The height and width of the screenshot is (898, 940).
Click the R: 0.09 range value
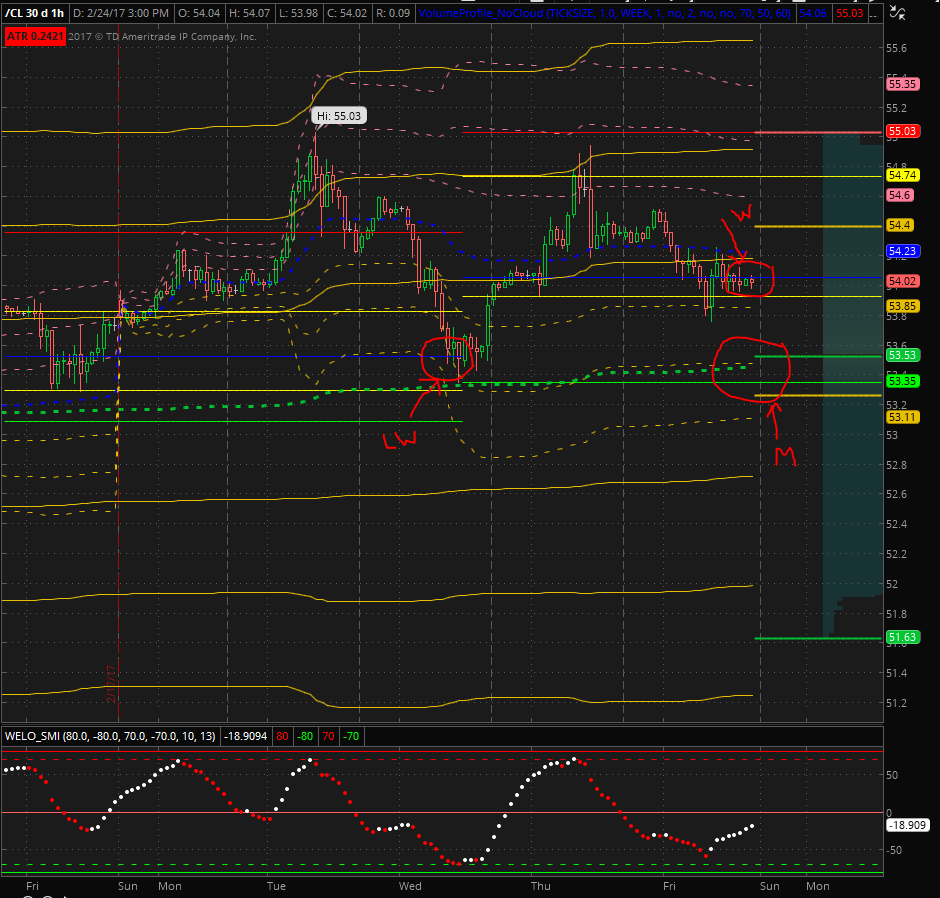pyautogui.click(x=393, y=13)
